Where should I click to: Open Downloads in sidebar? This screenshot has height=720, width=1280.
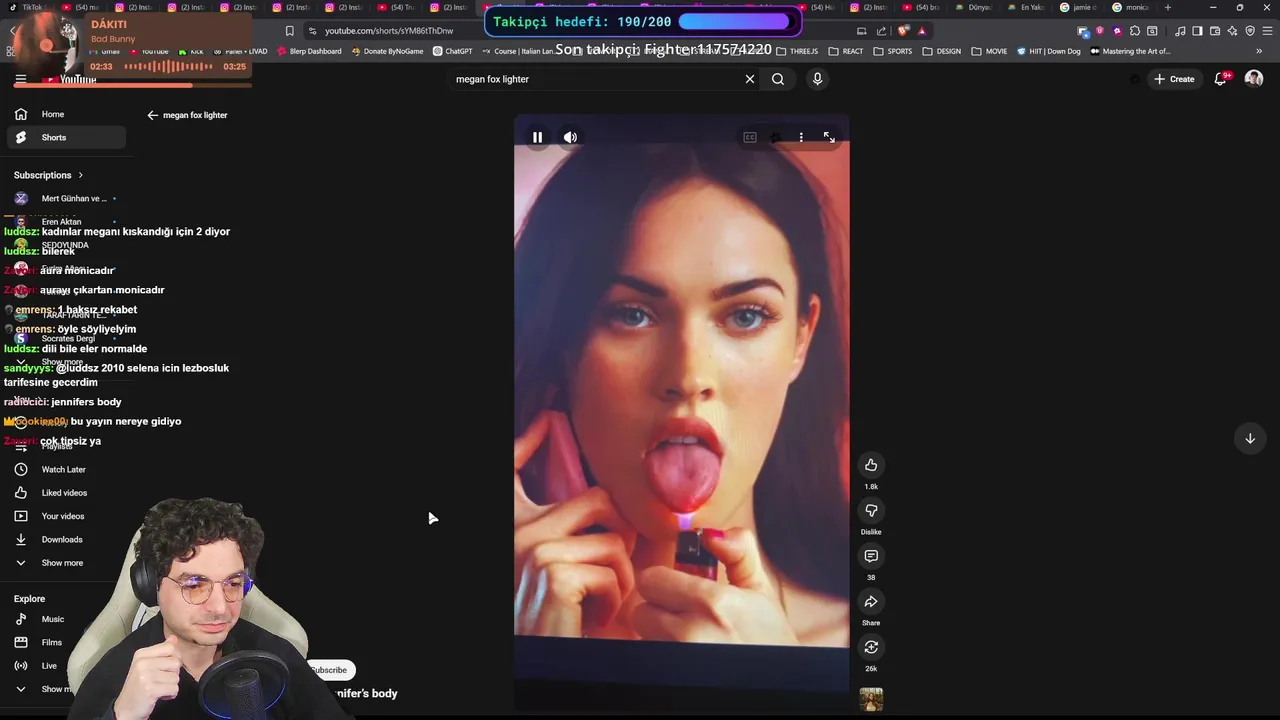click(x=61, y=539)
